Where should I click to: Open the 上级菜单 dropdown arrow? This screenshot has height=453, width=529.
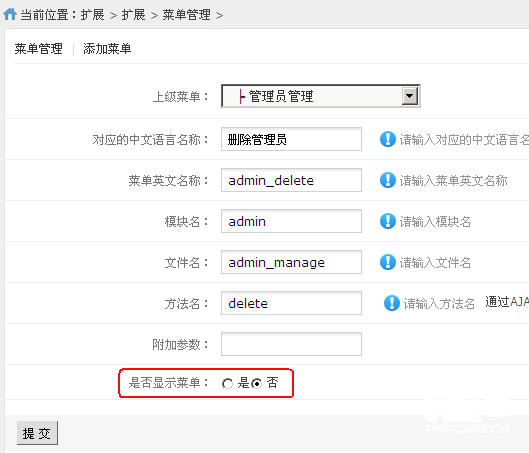pyautogui.click(x=410, y=96)
